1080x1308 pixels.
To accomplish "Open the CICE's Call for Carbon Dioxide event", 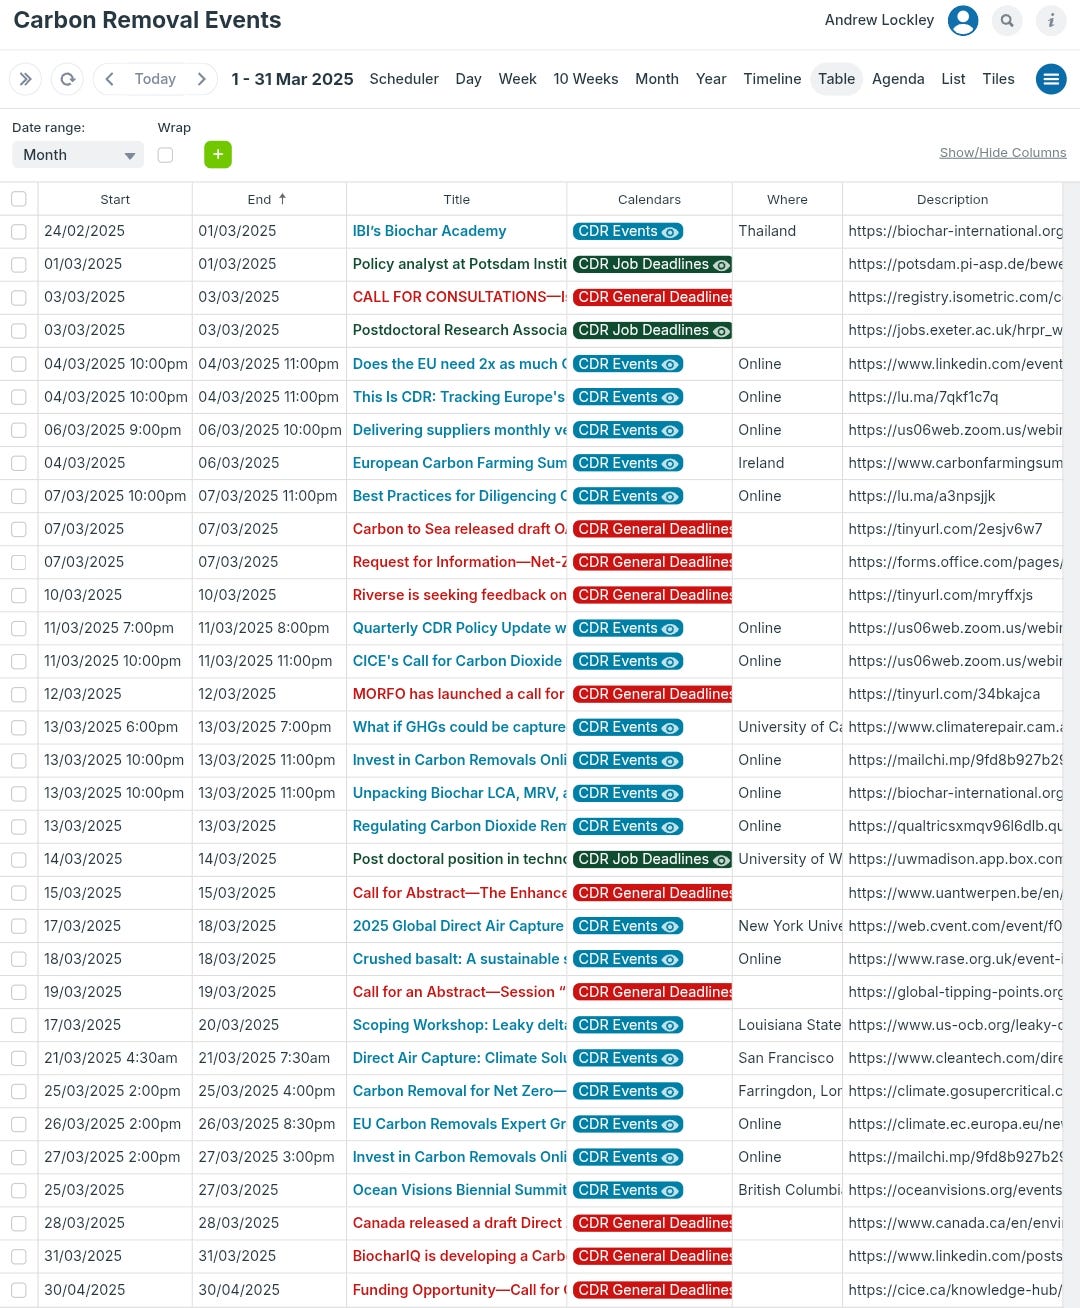I will coord(457,661).
